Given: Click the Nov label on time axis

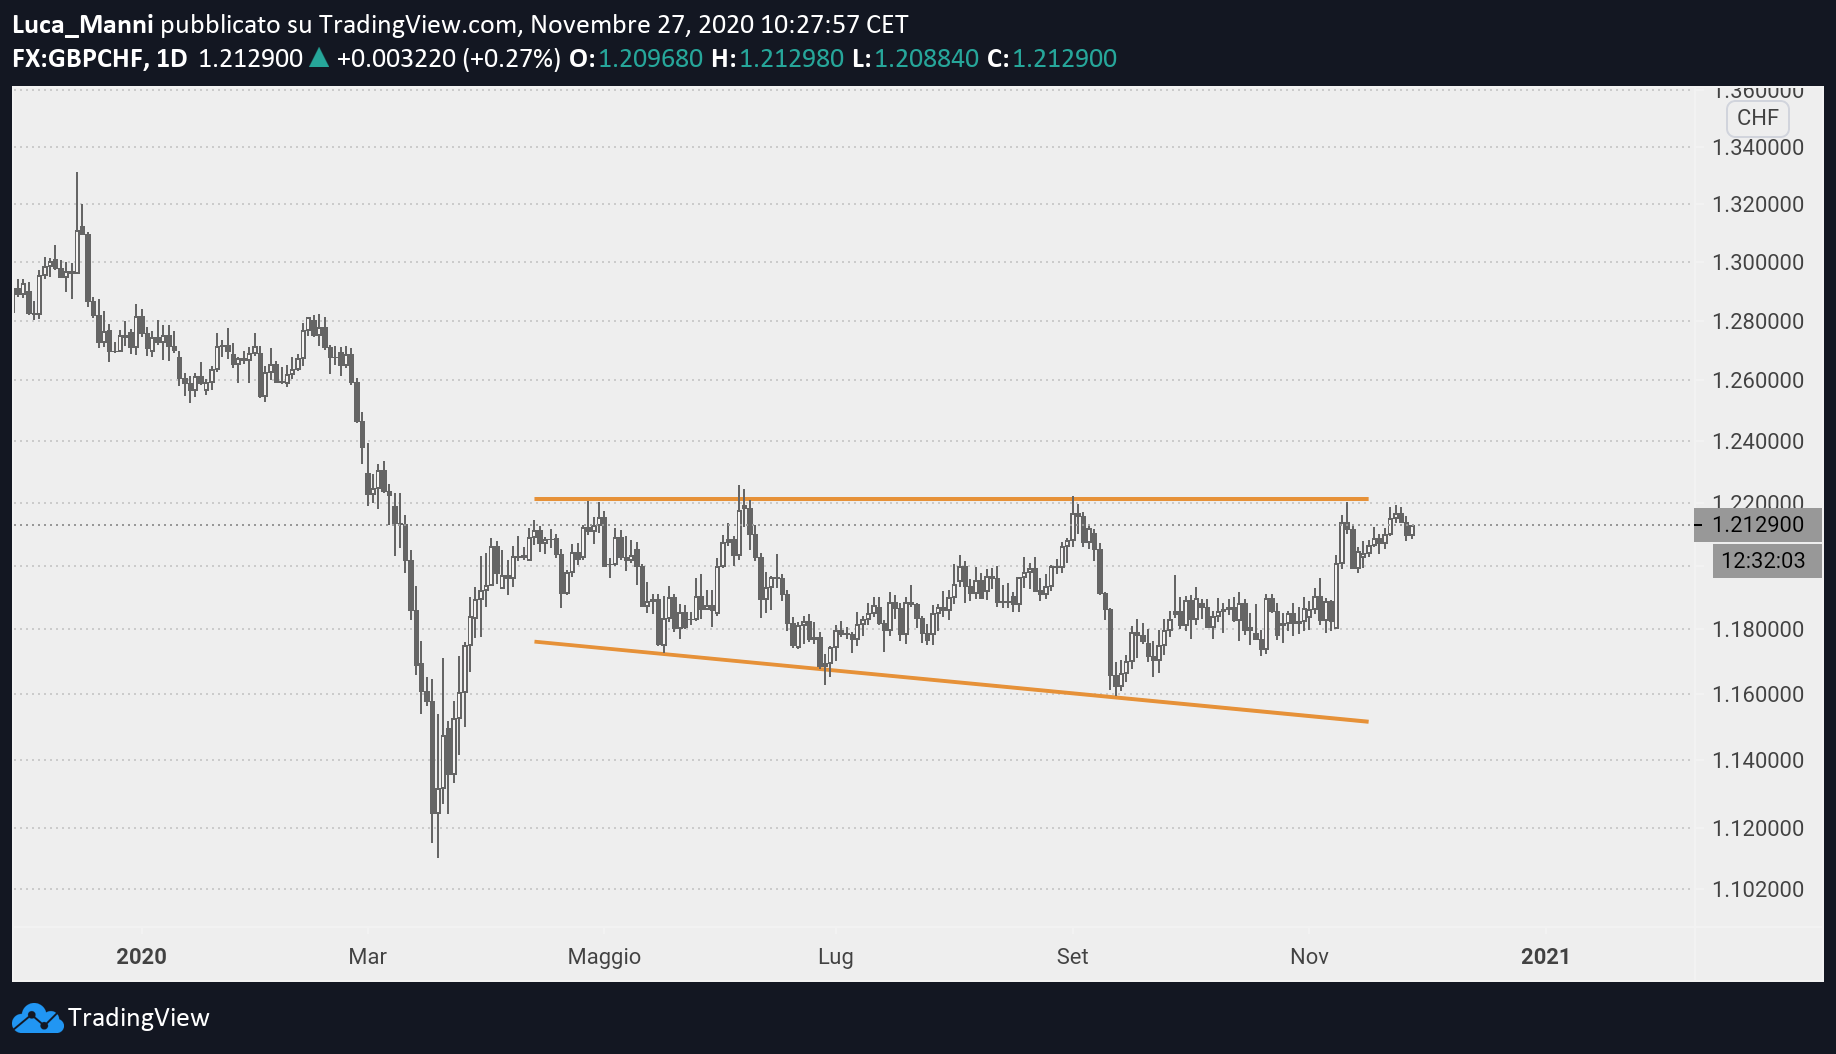Looking at the screenshot, I should [x=1309, y=956].
